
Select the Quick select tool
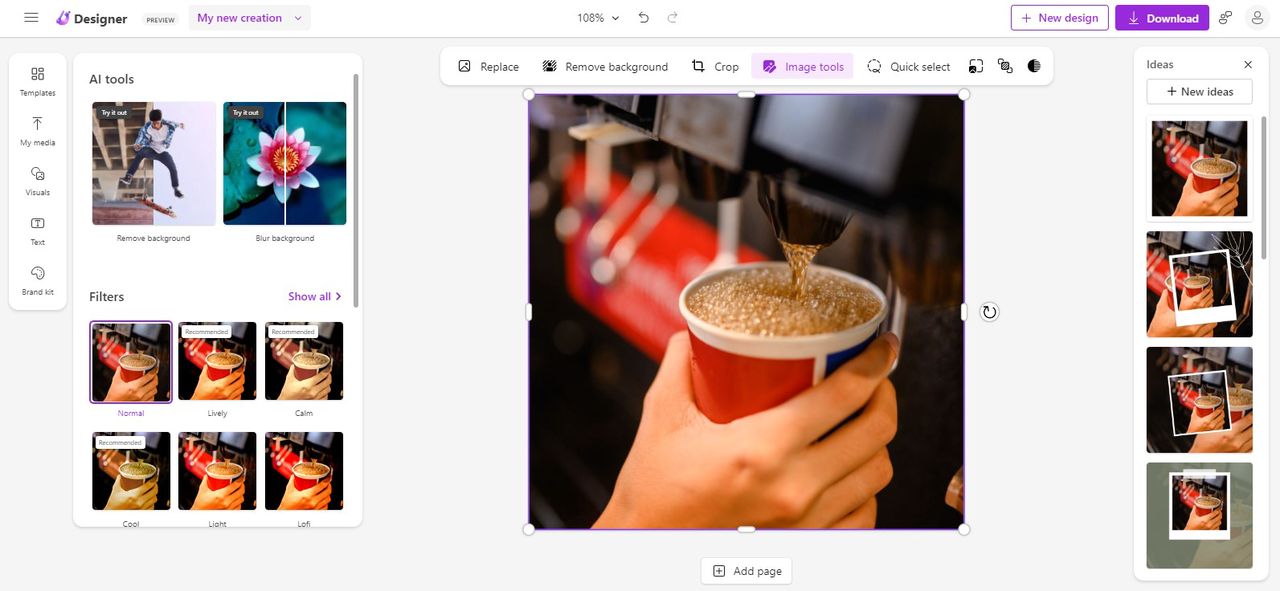[x=908, y=67]
